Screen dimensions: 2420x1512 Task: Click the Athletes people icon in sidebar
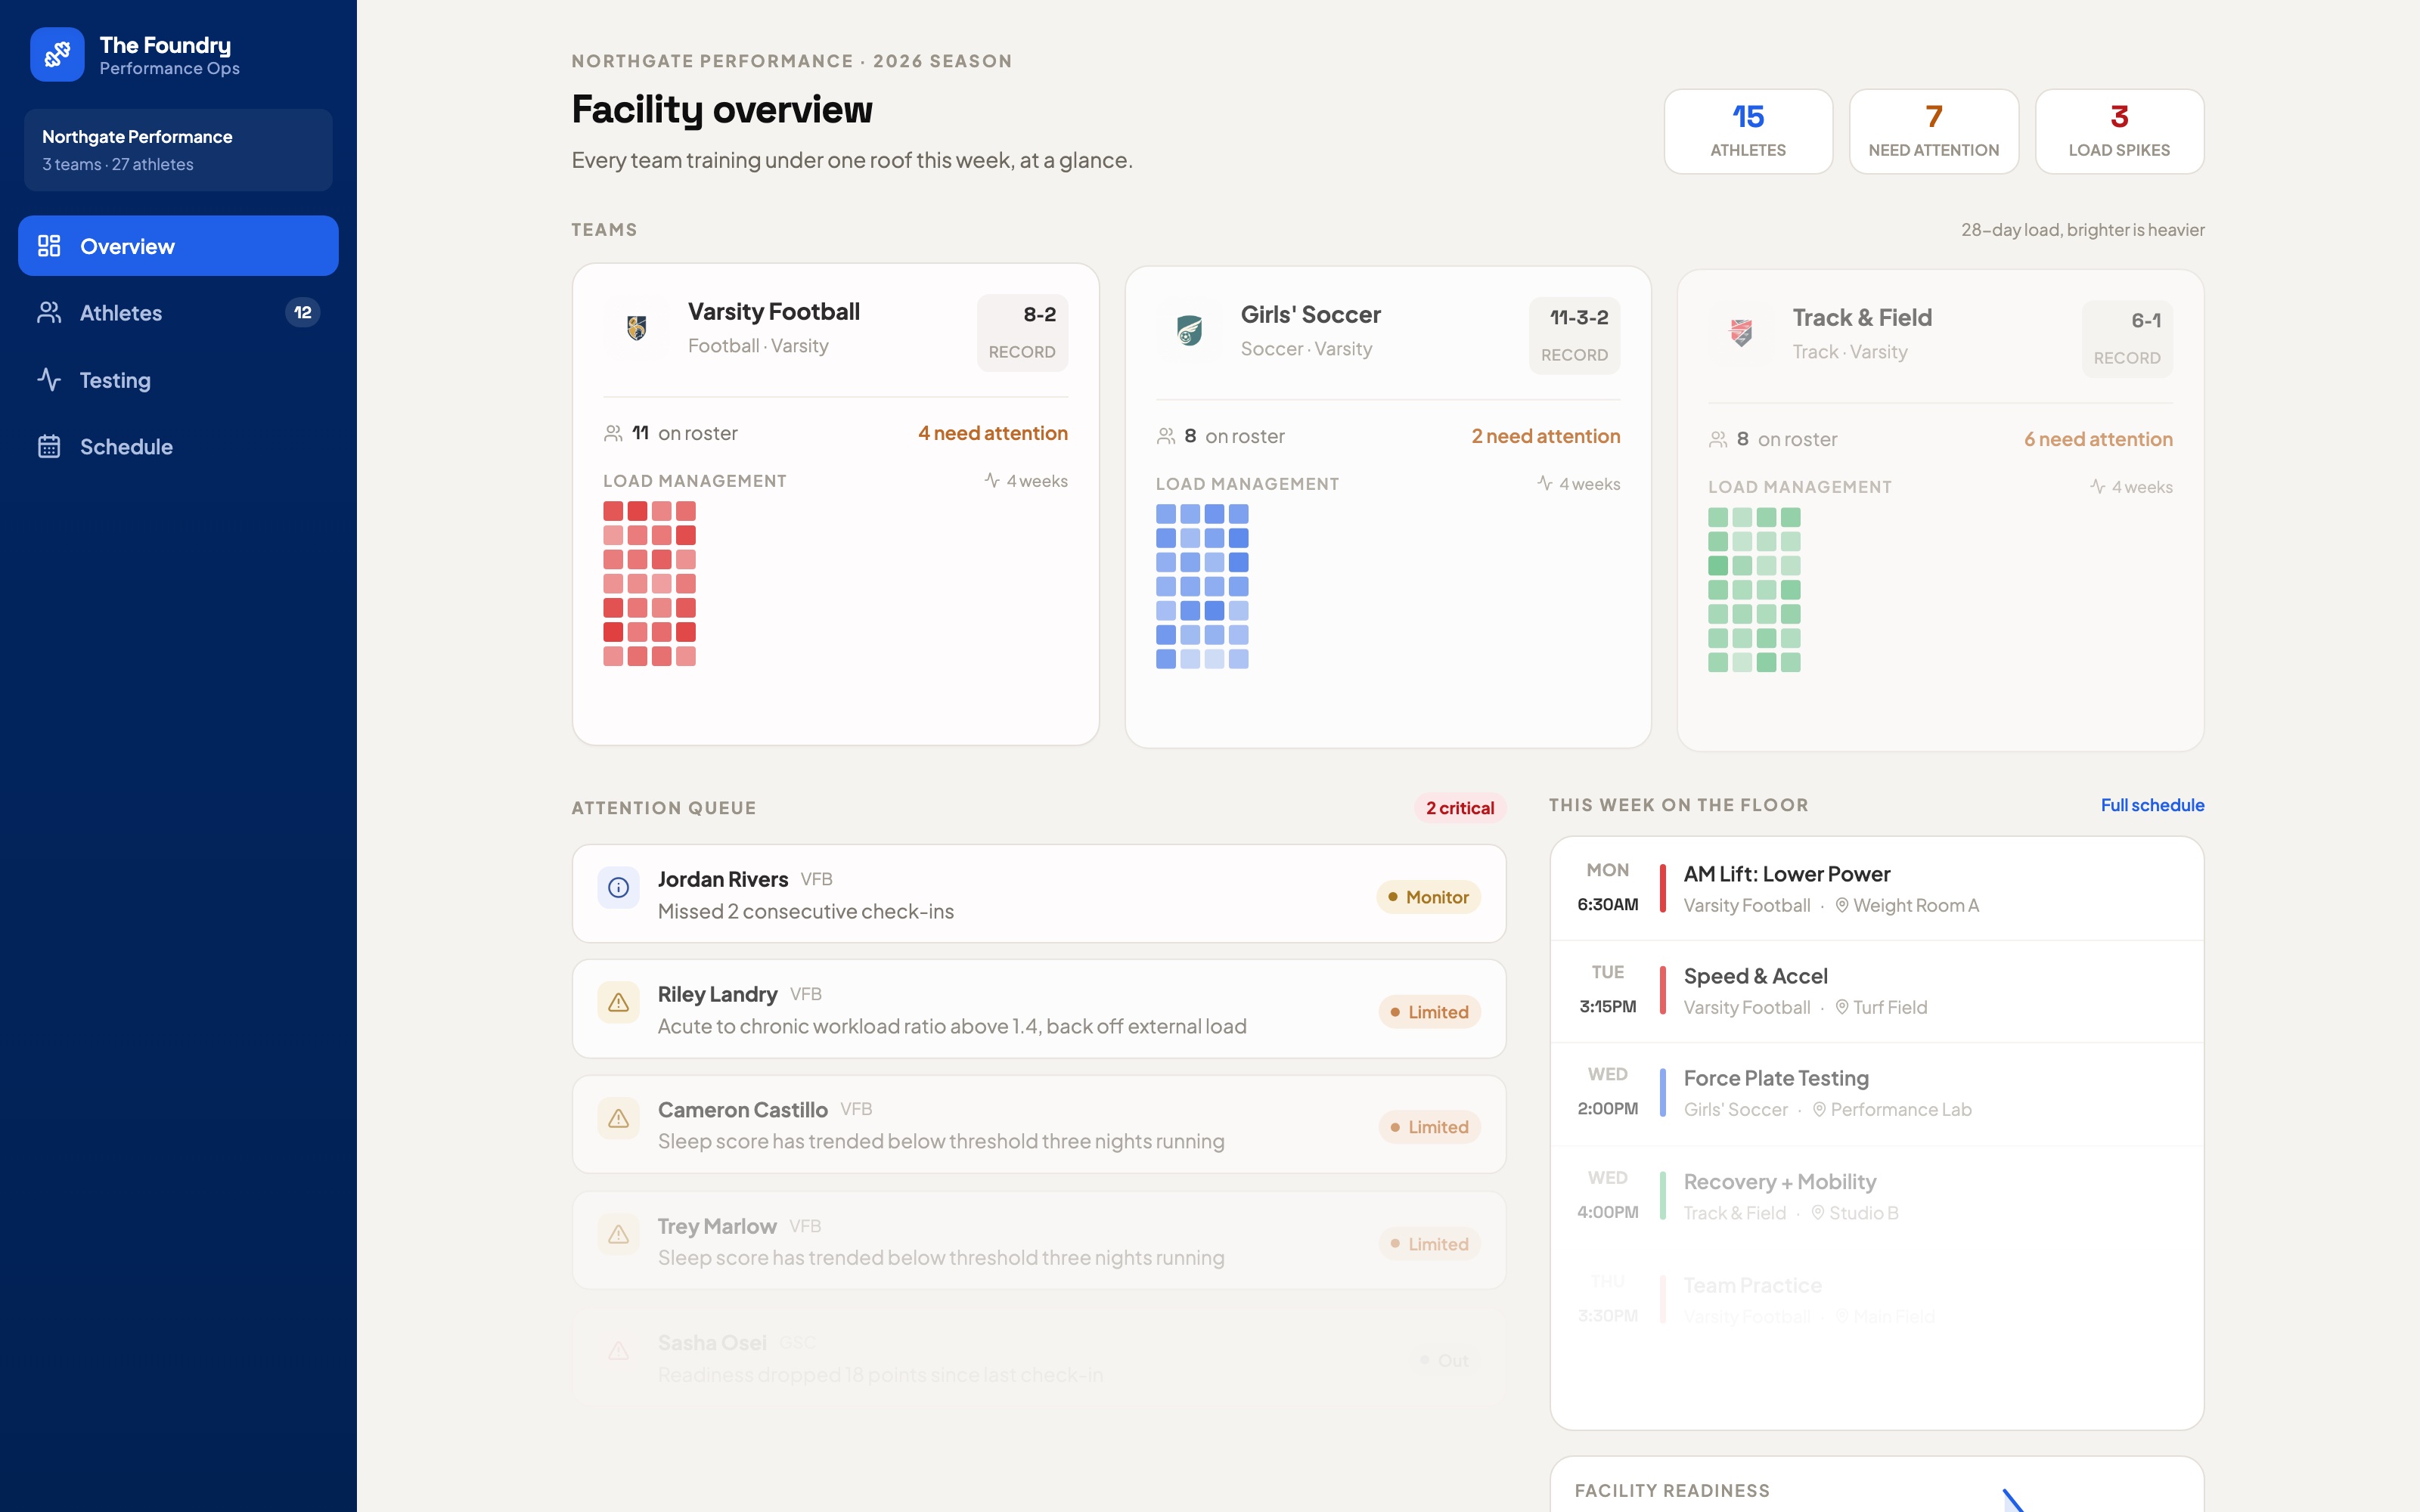49,313
